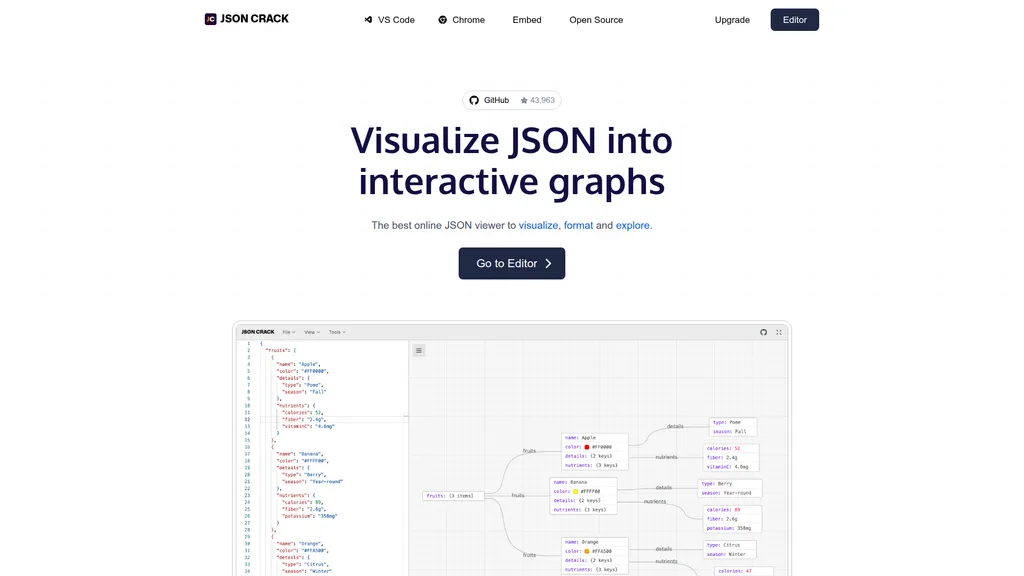
Task: Open the GitHub badge with 43,963 stars
Action: point(511,100)
